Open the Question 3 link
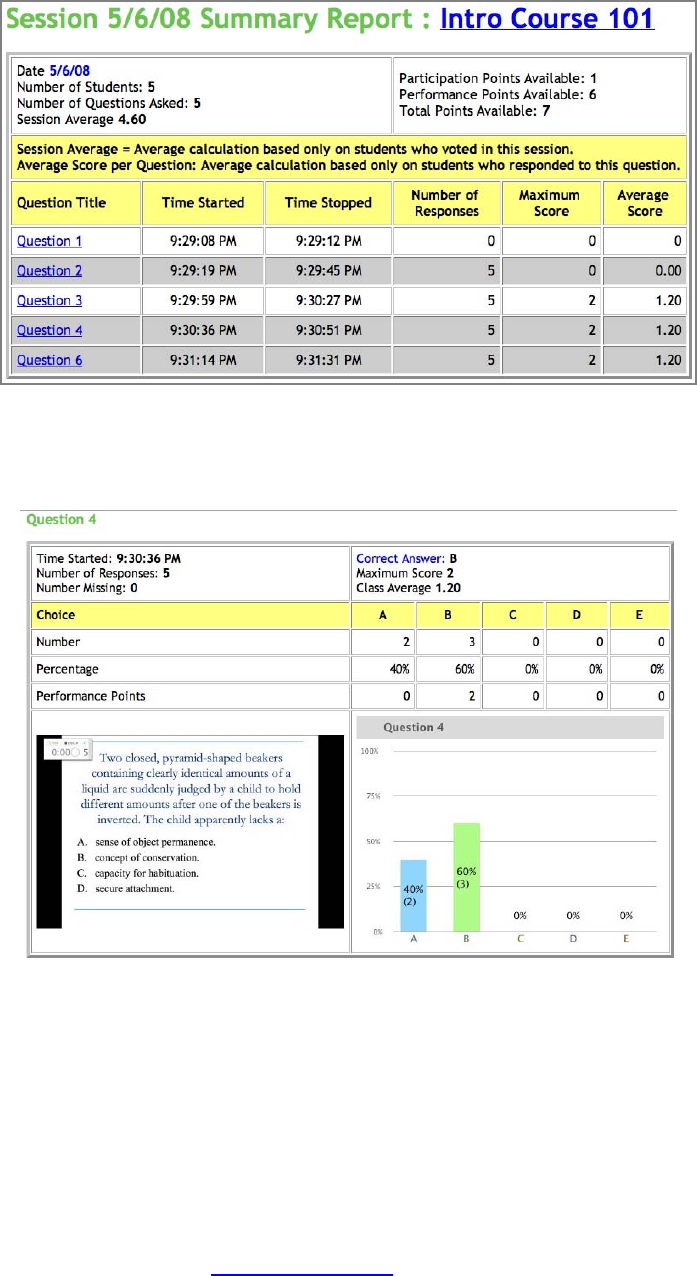Image resolution: width=697 pixels, height=1276 pixels. click(49, 301)
